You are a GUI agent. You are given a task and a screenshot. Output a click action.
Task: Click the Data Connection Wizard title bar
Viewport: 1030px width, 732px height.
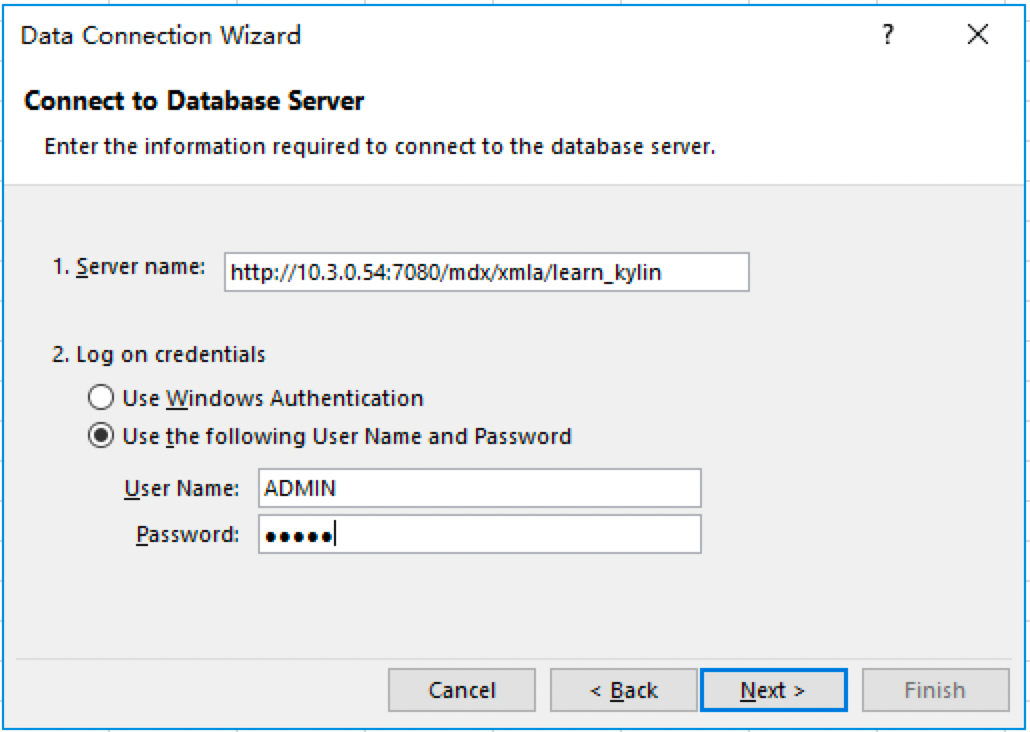coord(400,36)
